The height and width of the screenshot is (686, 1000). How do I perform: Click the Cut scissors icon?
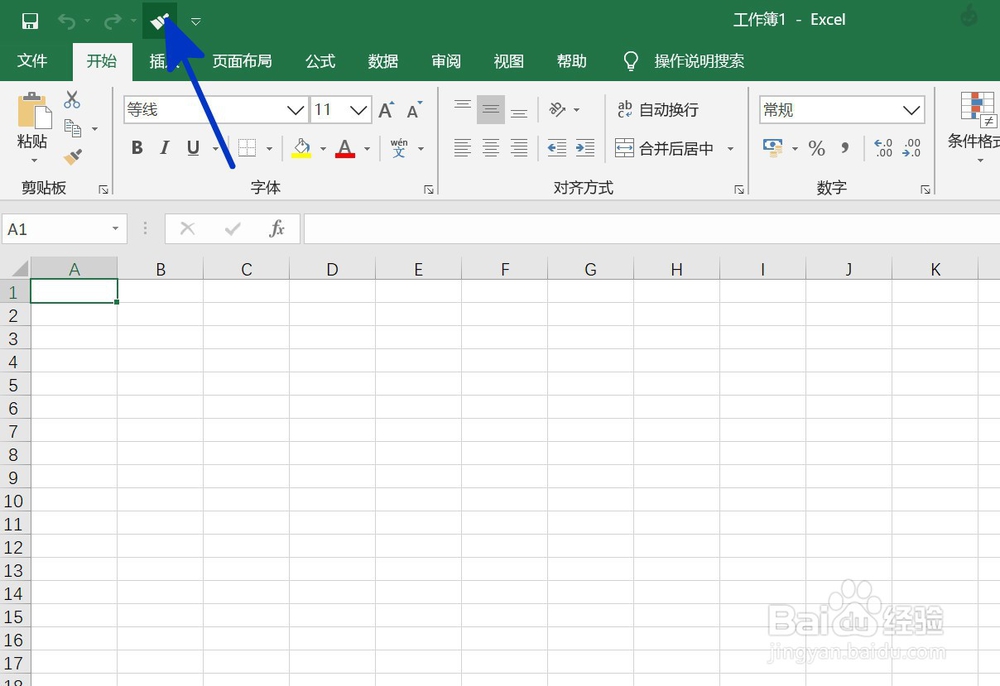click(x=72, y=99)
